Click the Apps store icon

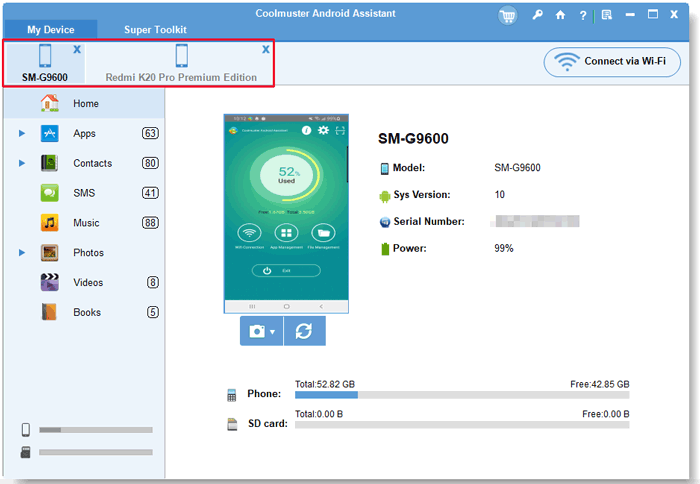[x=50, y=134]
